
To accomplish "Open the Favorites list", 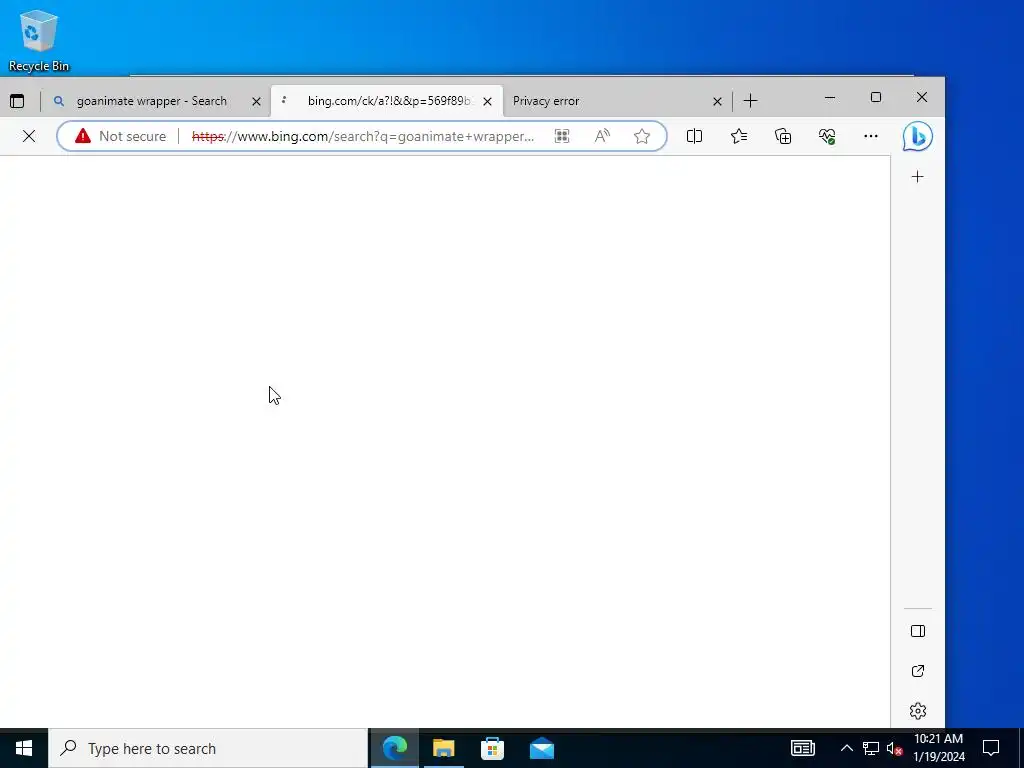I will (x=739, y=136).
